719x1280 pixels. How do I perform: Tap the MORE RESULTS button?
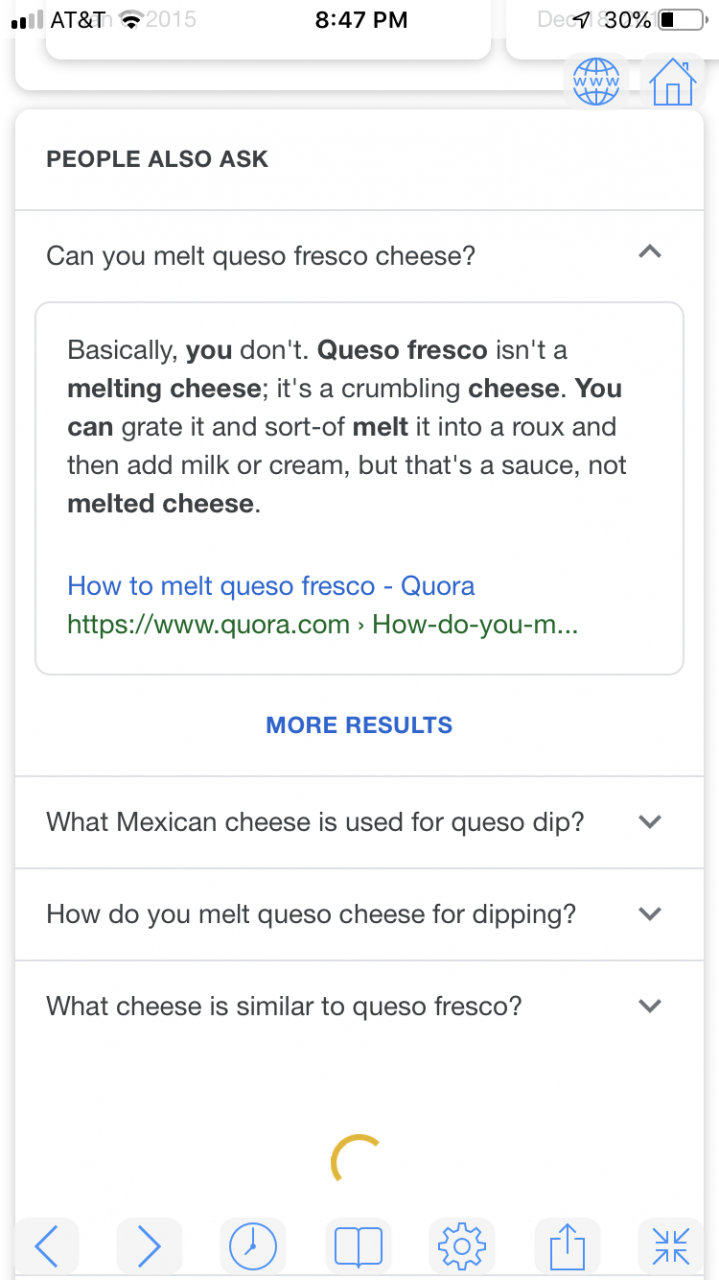(359, 725)
